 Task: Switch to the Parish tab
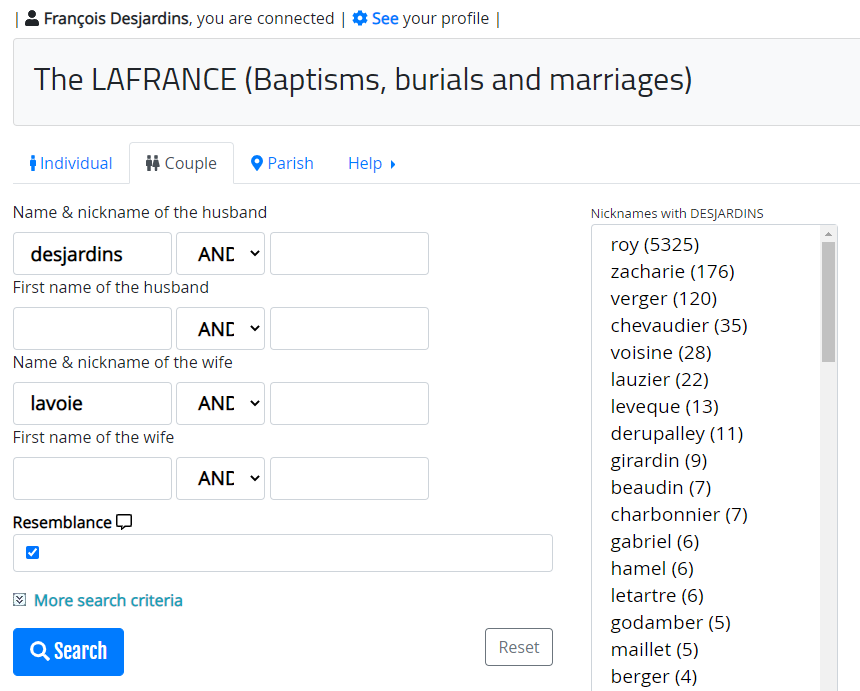[282, 163]
